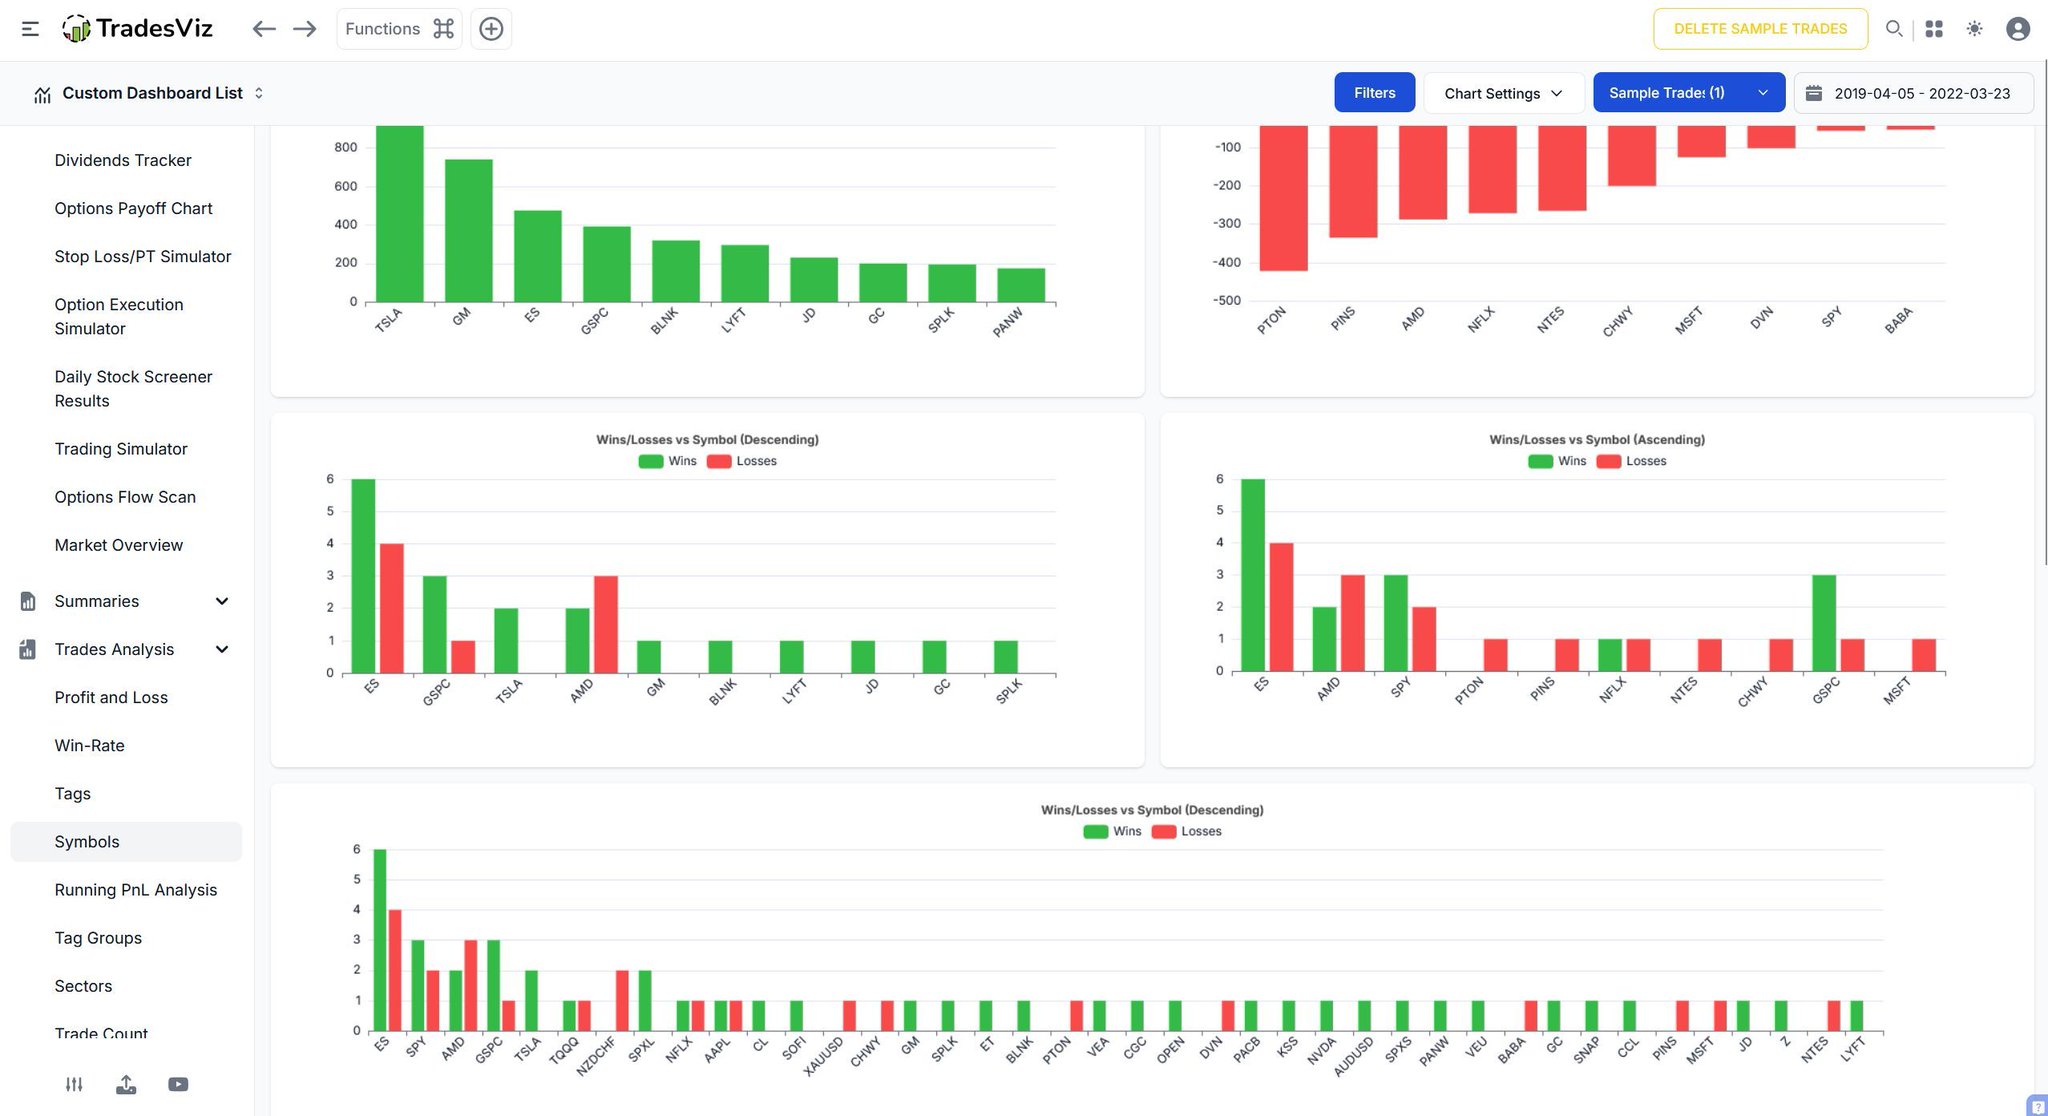Go back with the left arrow
This screenshot has height=1116, width=2048.
[x=264, y=29]
